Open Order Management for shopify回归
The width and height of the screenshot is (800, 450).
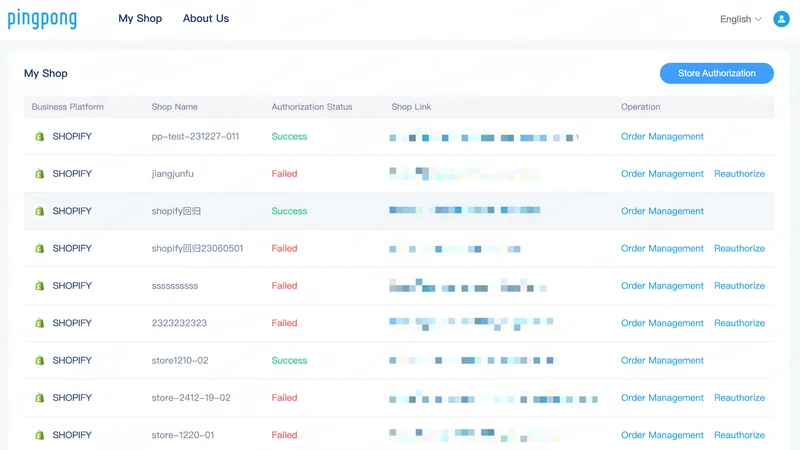tap(662, 211)
